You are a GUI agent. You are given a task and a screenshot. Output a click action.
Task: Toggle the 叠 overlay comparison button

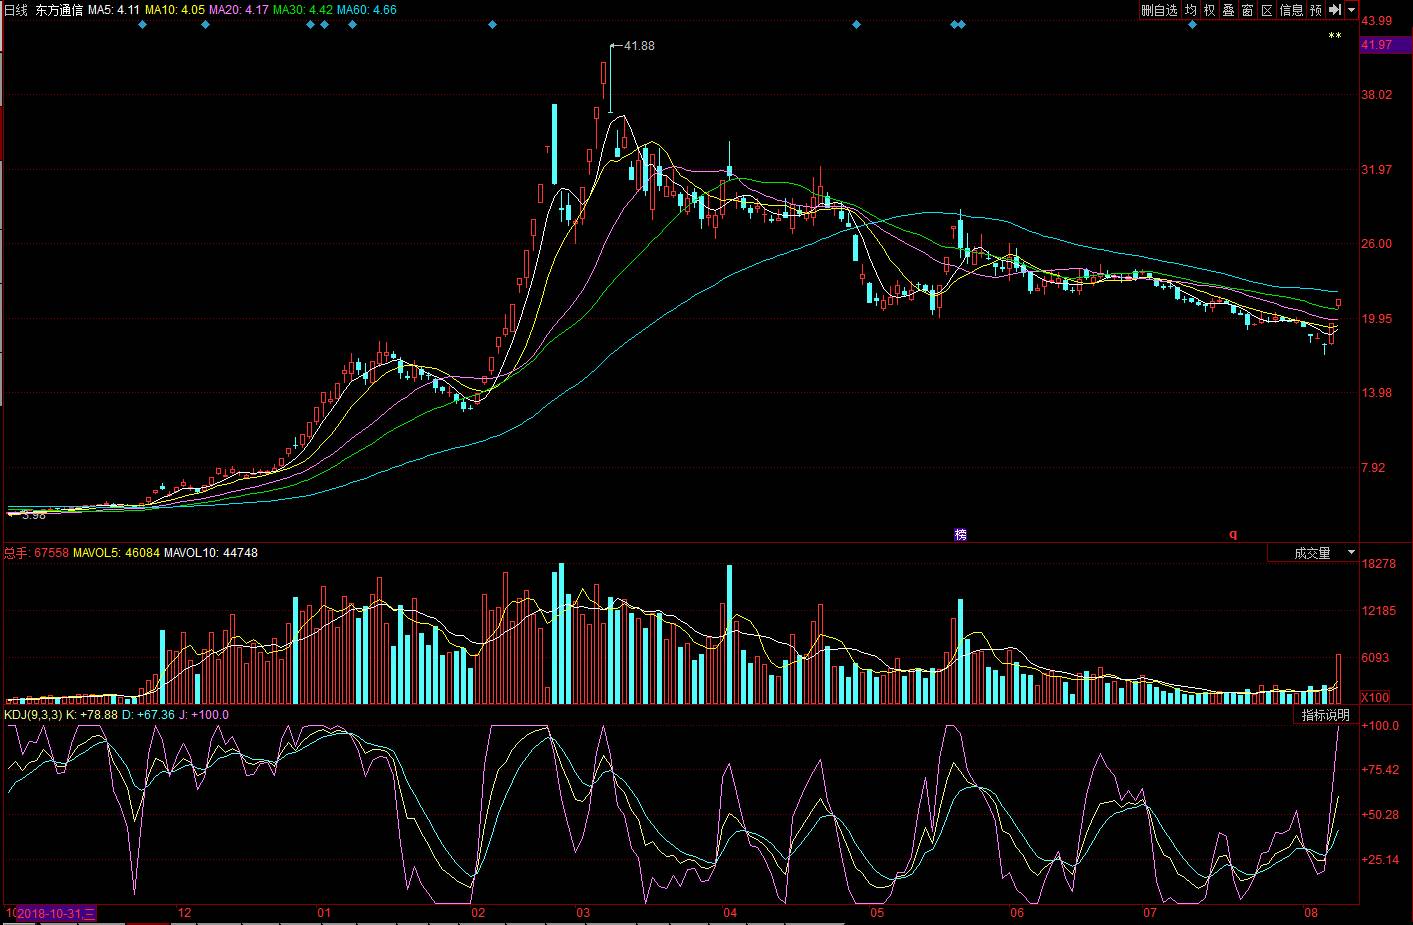pos(1229,10)
